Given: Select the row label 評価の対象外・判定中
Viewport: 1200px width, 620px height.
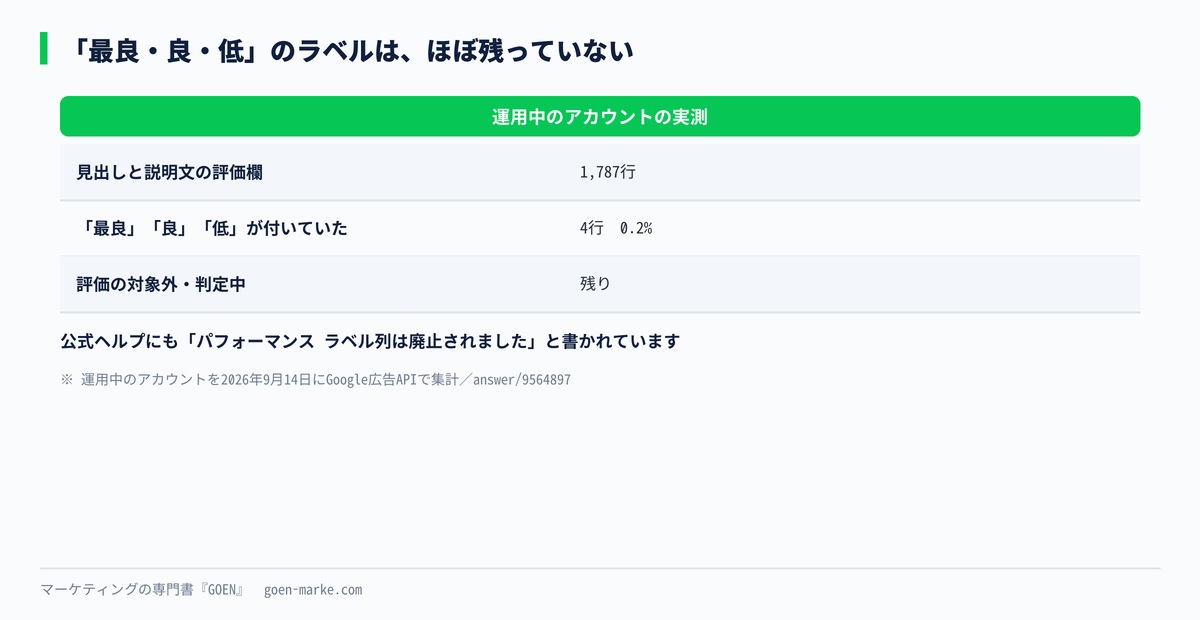Looking at the screenshot, I should 161,284.
